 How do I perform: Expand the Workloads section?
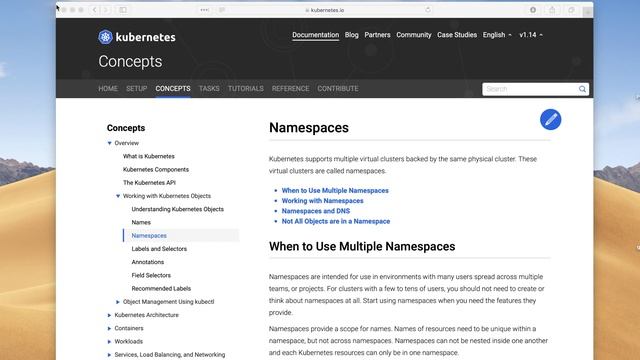coord(109,342)
